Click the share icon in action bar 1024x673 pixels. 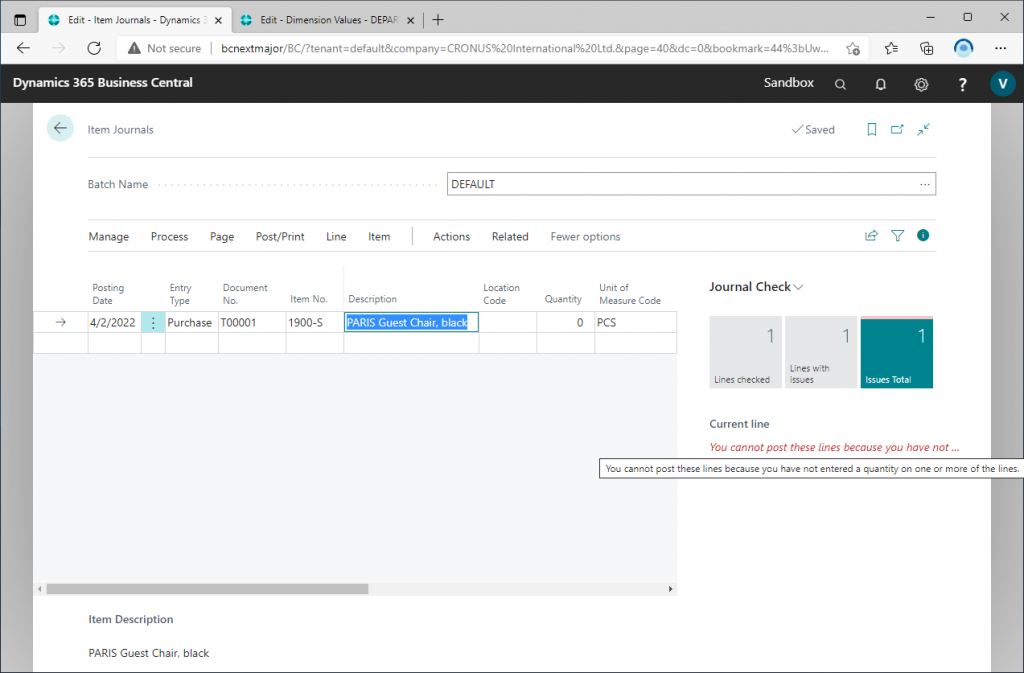(x=871, y=236)
